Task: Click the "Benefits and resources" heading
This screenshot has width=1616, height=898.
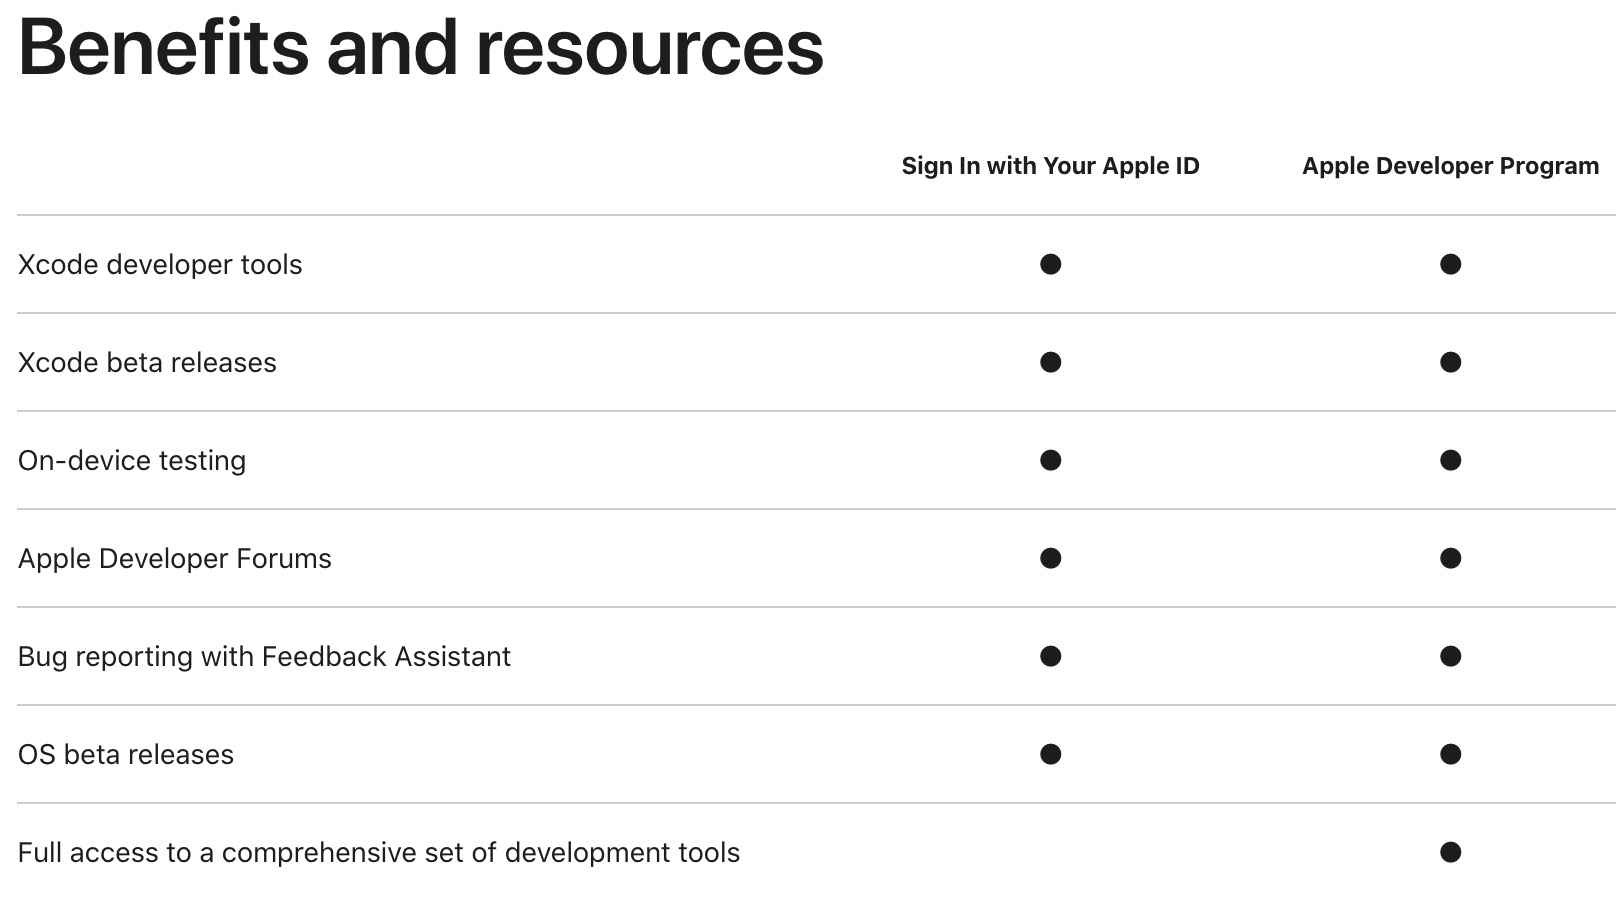Action: click(x=420, y=48)
